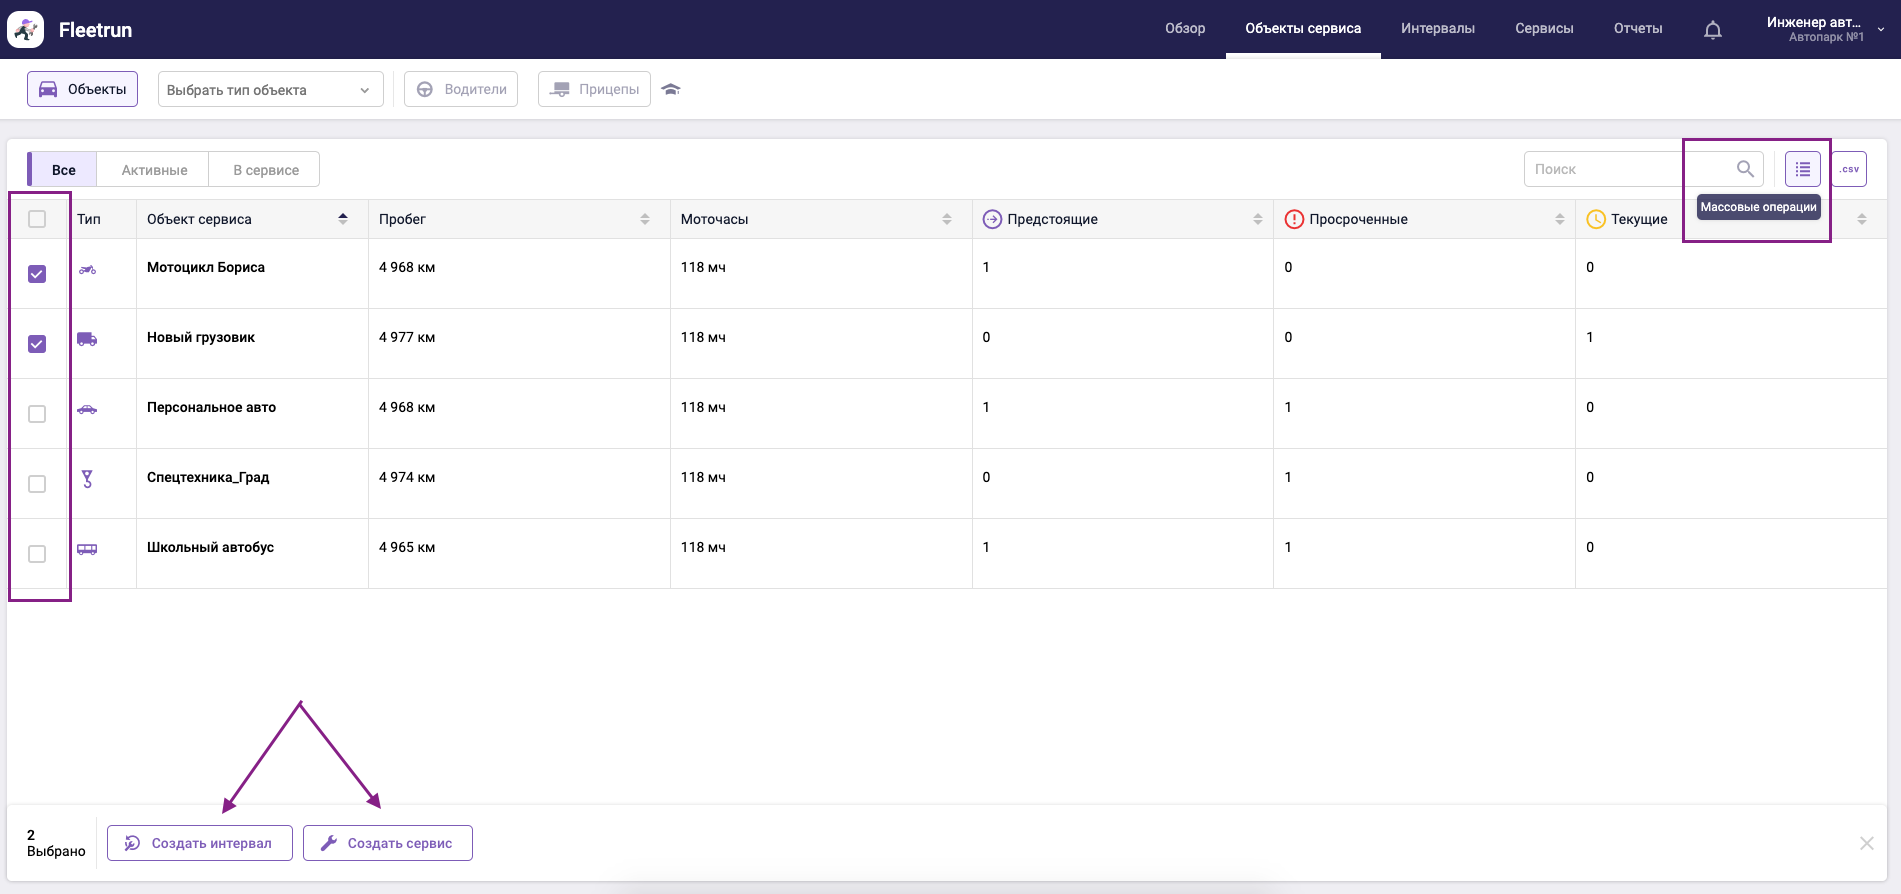Switch to the В сервисе tab
Screen dimensions: 1901x894
tap(265, 170)
